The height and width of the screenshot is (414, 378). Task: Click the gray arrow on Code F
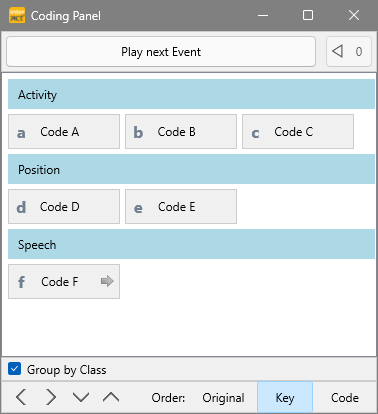tap(107, 281)
